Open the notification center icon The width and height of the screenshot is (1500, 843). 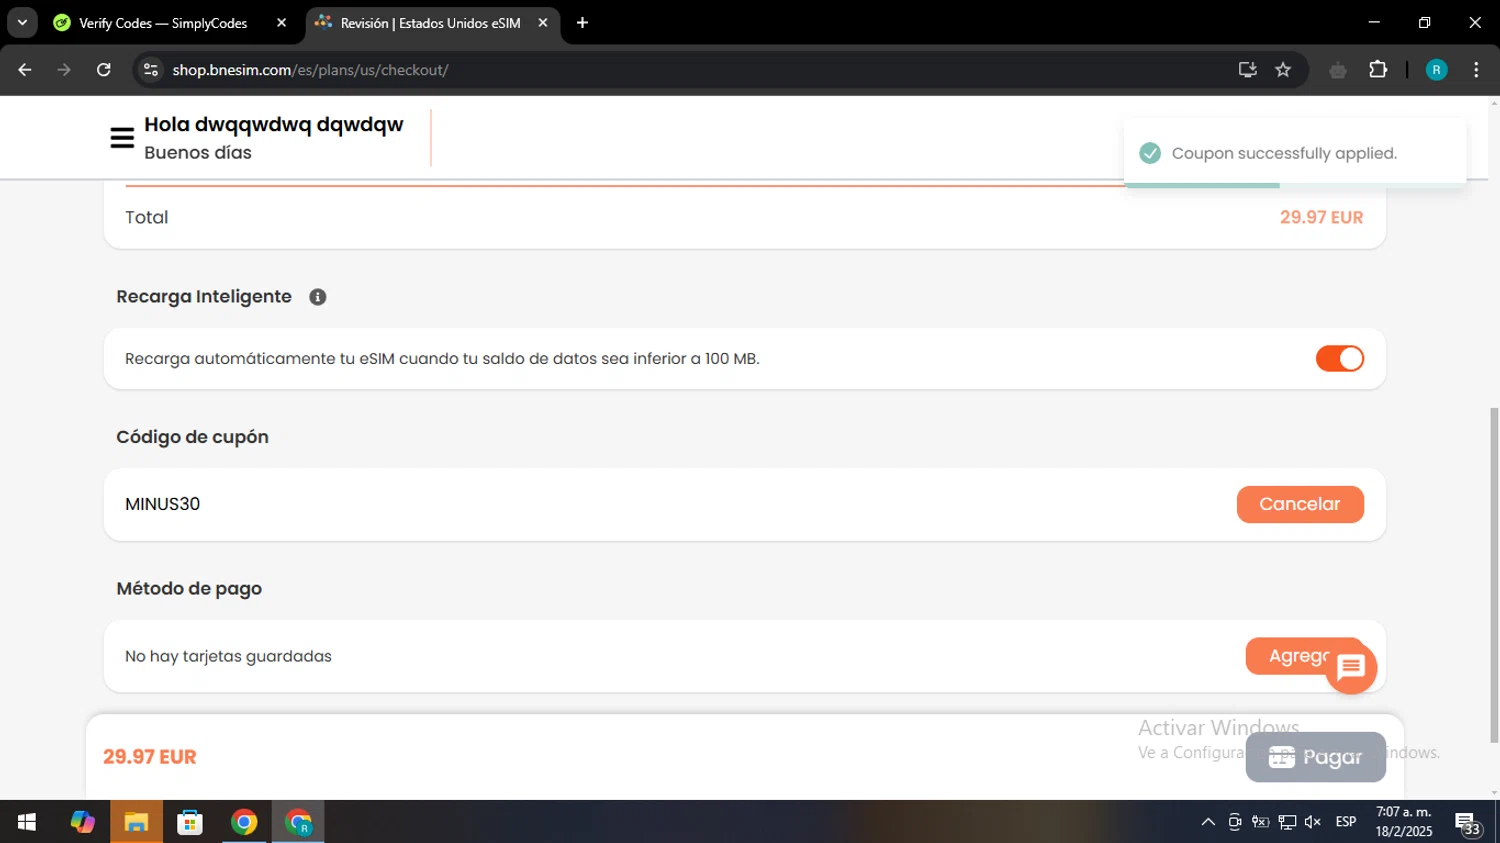[x=1468, y=823]
